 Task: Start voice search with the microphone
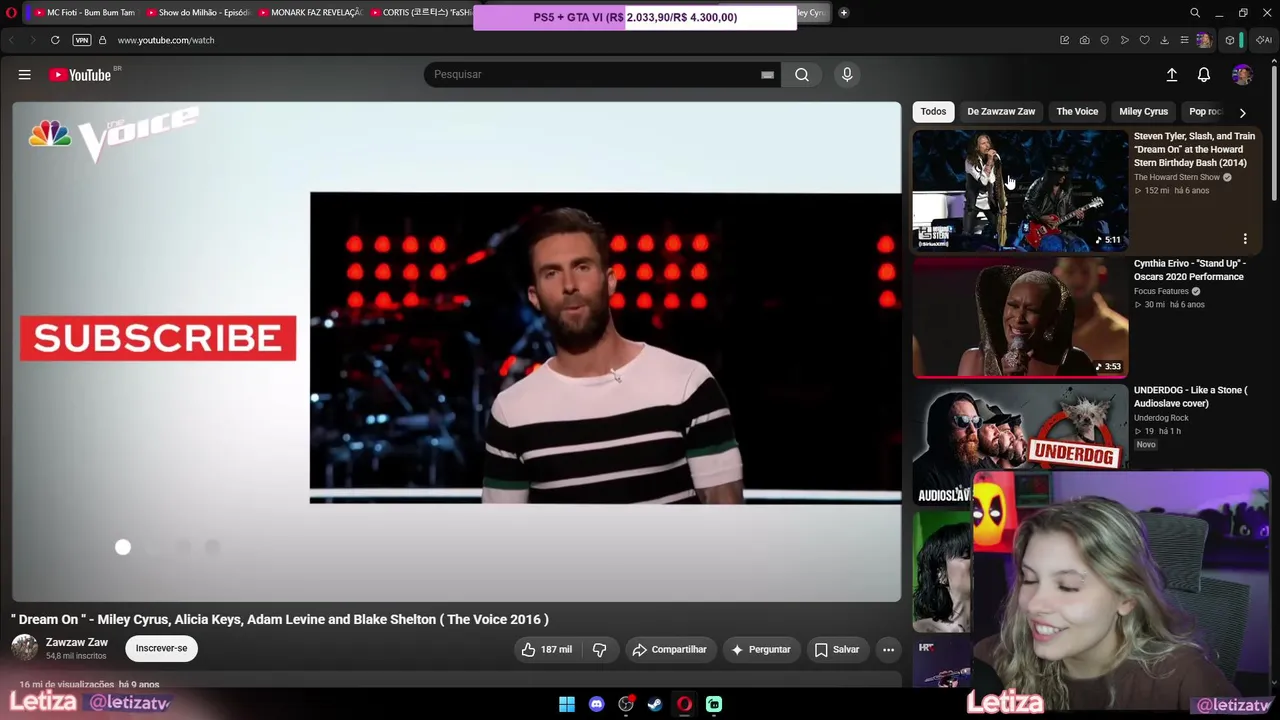click(847, 75)
